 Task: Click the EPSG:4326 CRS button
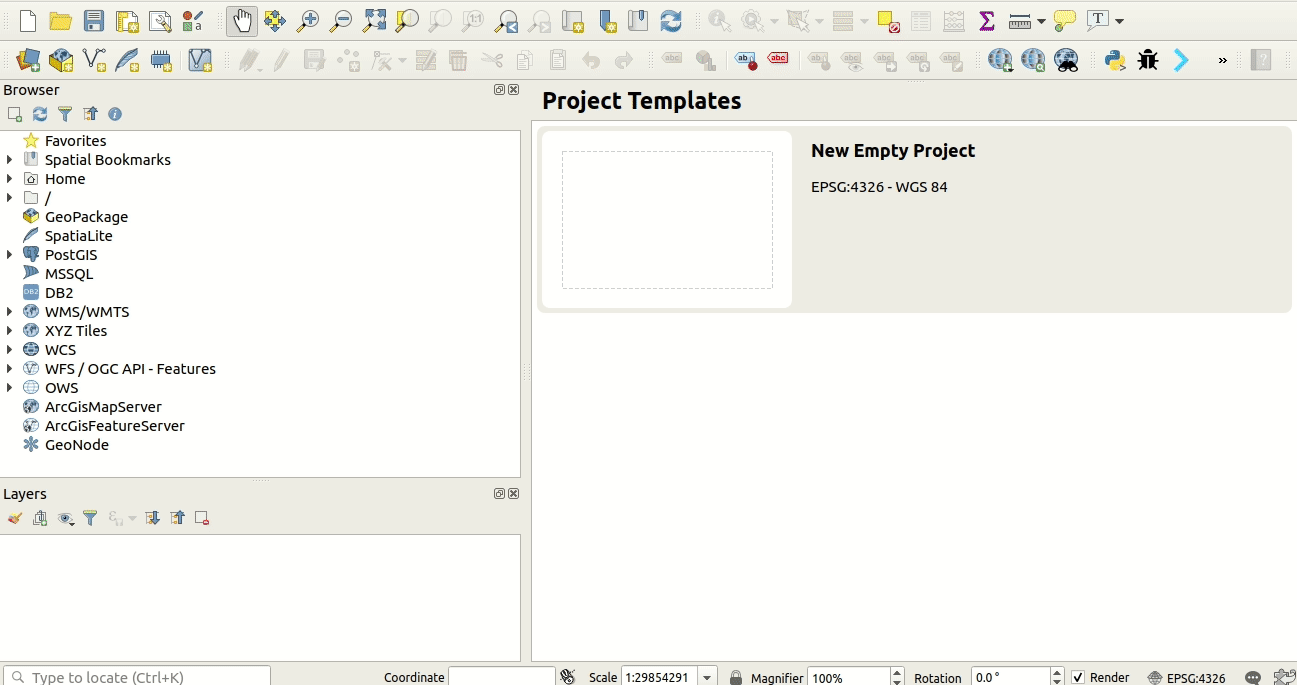(x=1186, y=677)
